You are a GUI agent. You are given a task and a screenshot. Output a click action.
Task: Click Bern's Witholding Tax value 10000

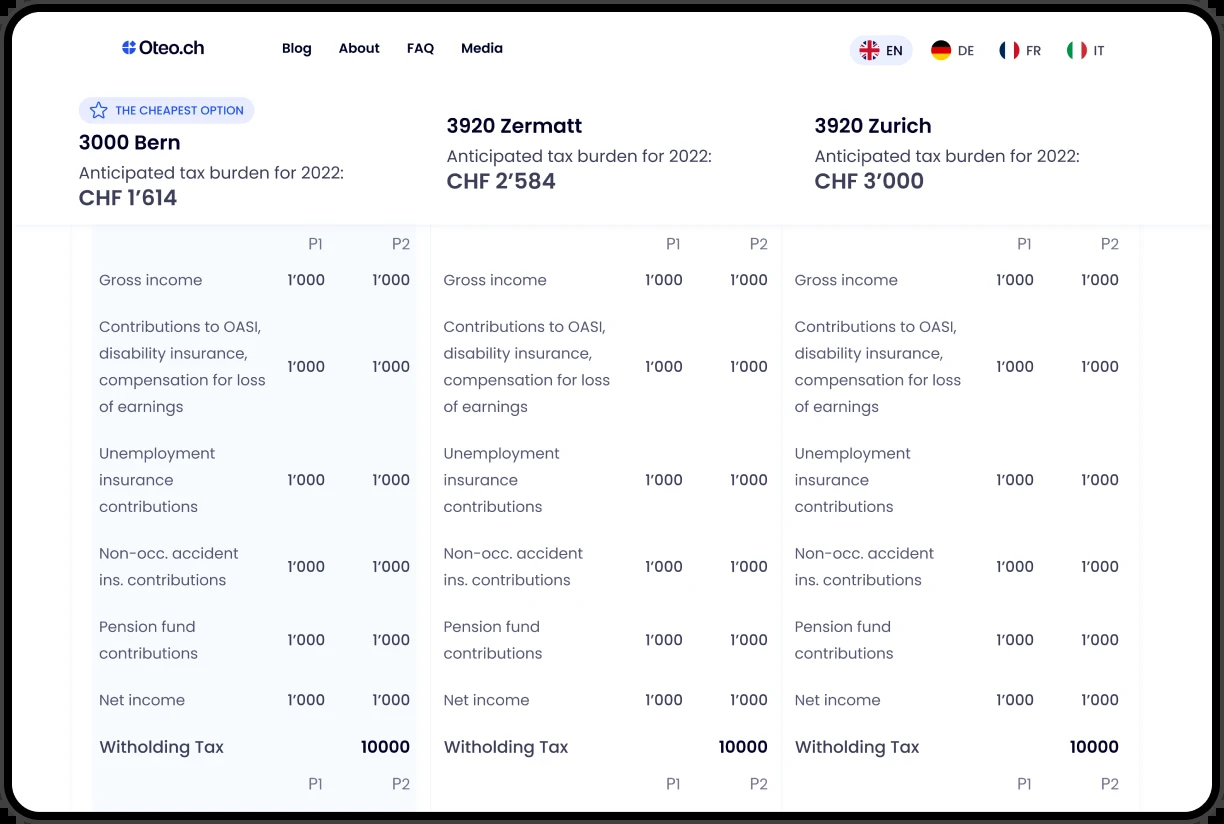385,747
